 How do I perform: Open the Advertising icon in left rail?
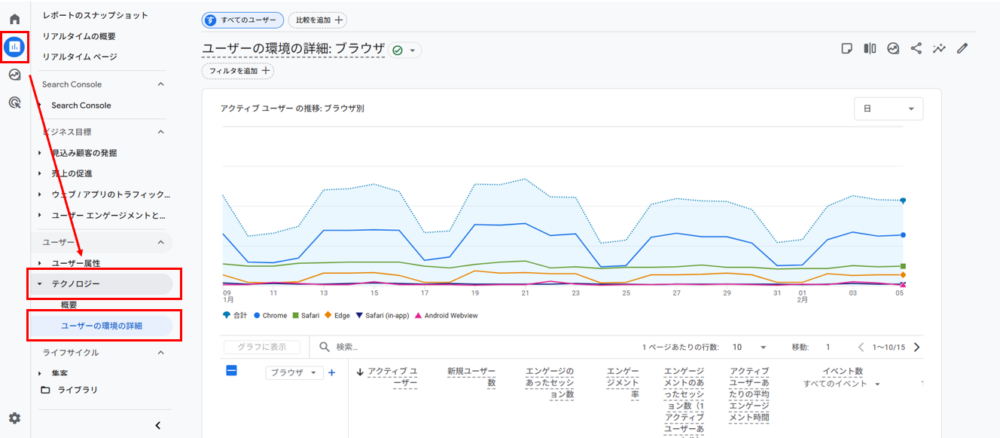tap(14, 102)
